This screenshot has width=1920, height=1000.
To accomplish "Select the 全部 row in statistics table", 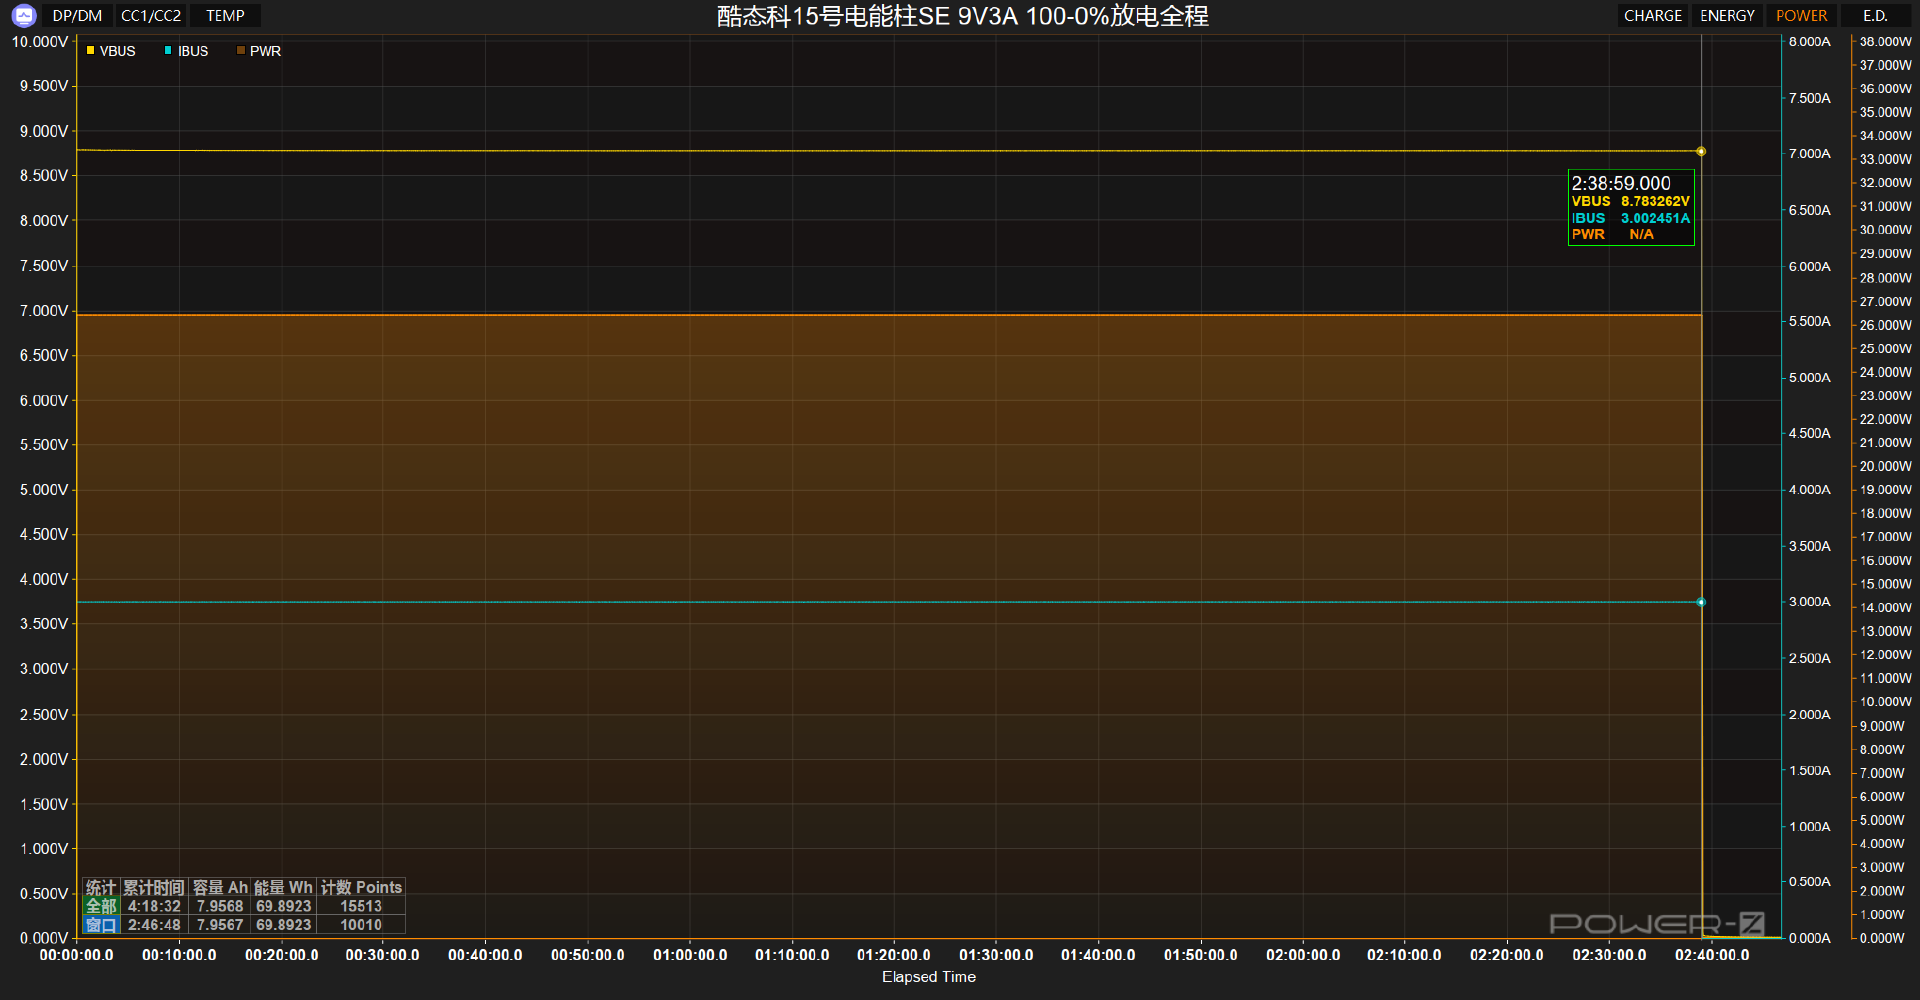I will pyautogui.click(x=243, y=906).
